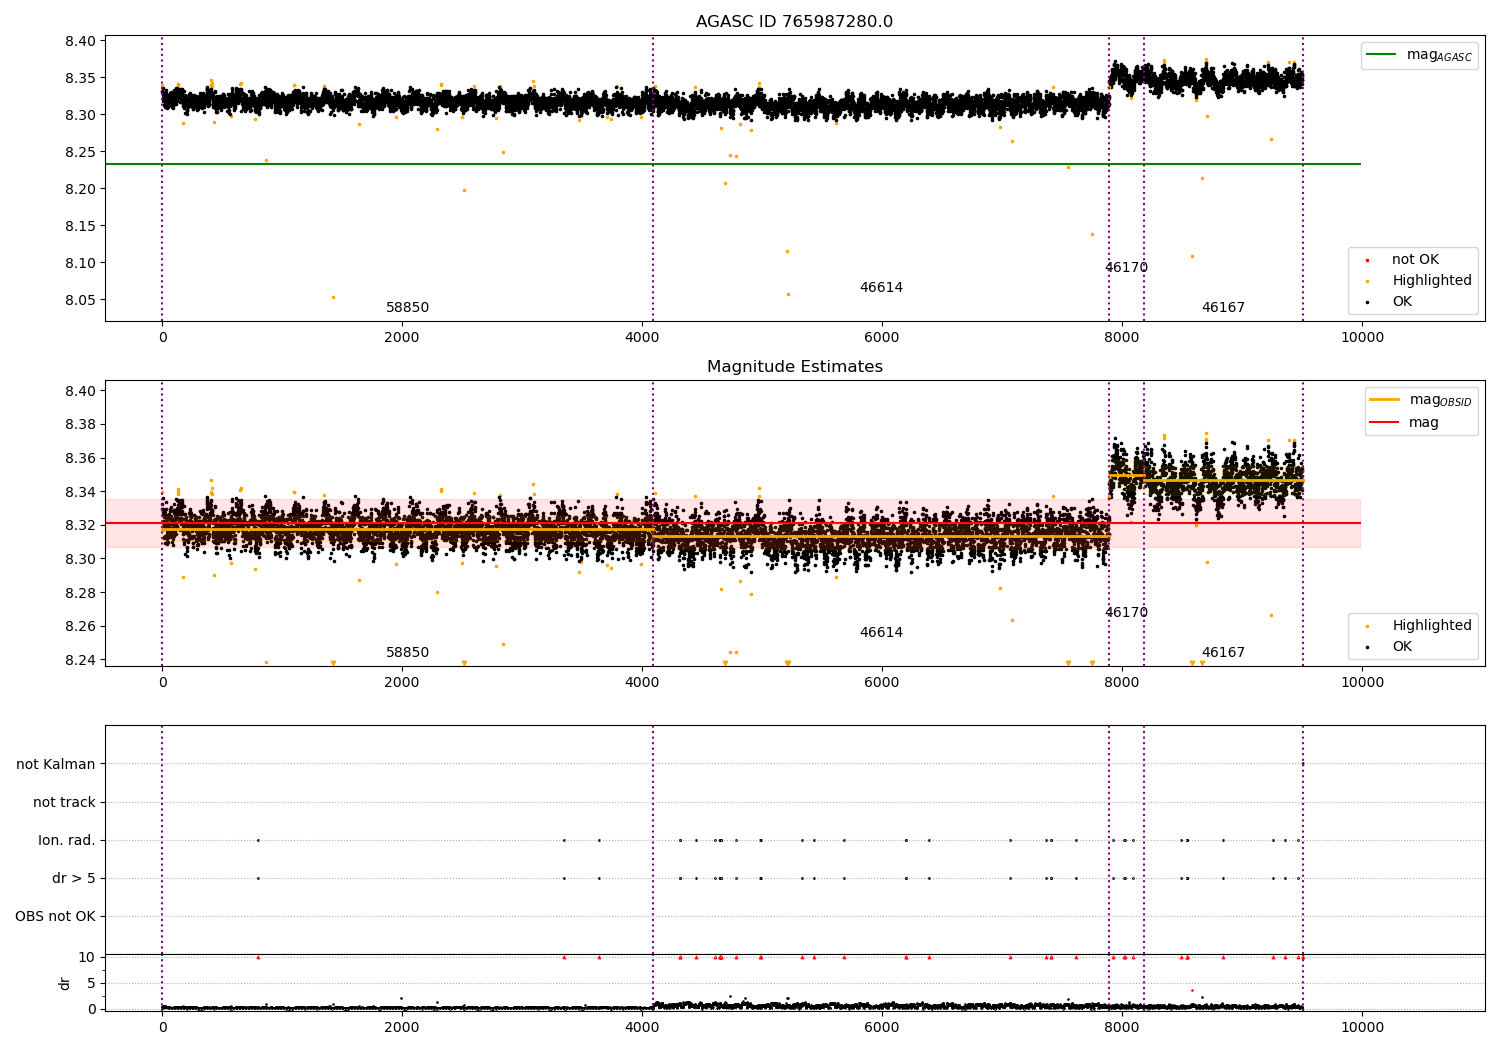Click the 58850 annotation in AGASC ID plot
The width and height of the screenshot is (1500, 1050).
point(407,308)
